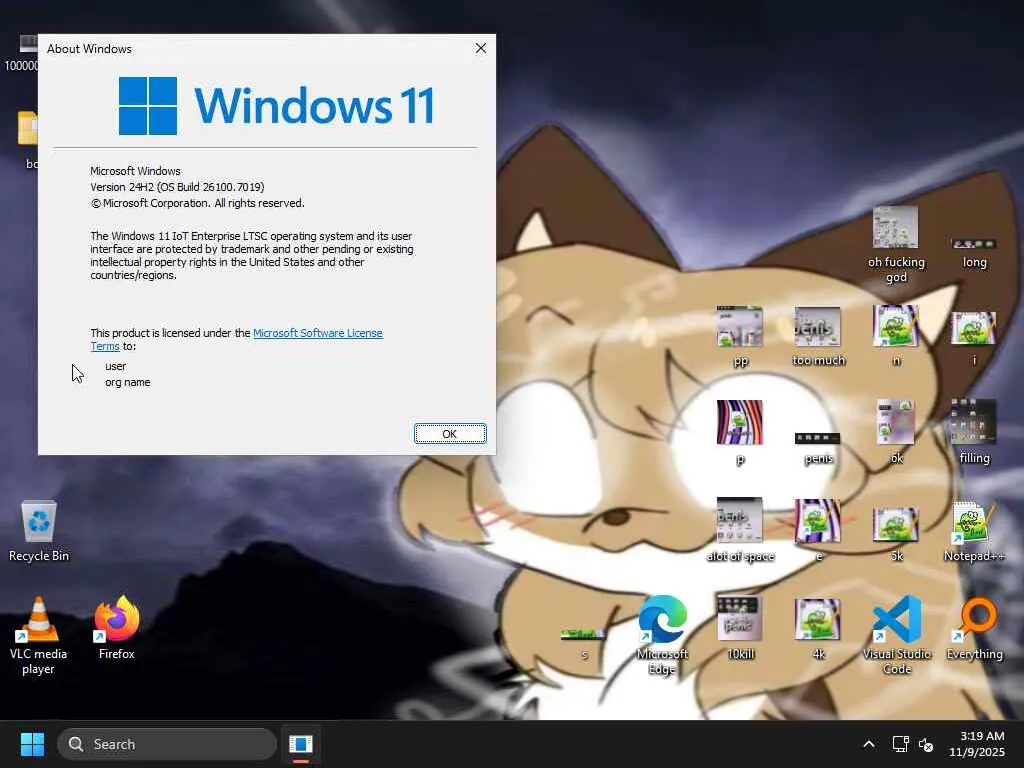Select the desktop file named '10kill'
The width and height of the screenshot is (1024, 768).
(740, 628)
